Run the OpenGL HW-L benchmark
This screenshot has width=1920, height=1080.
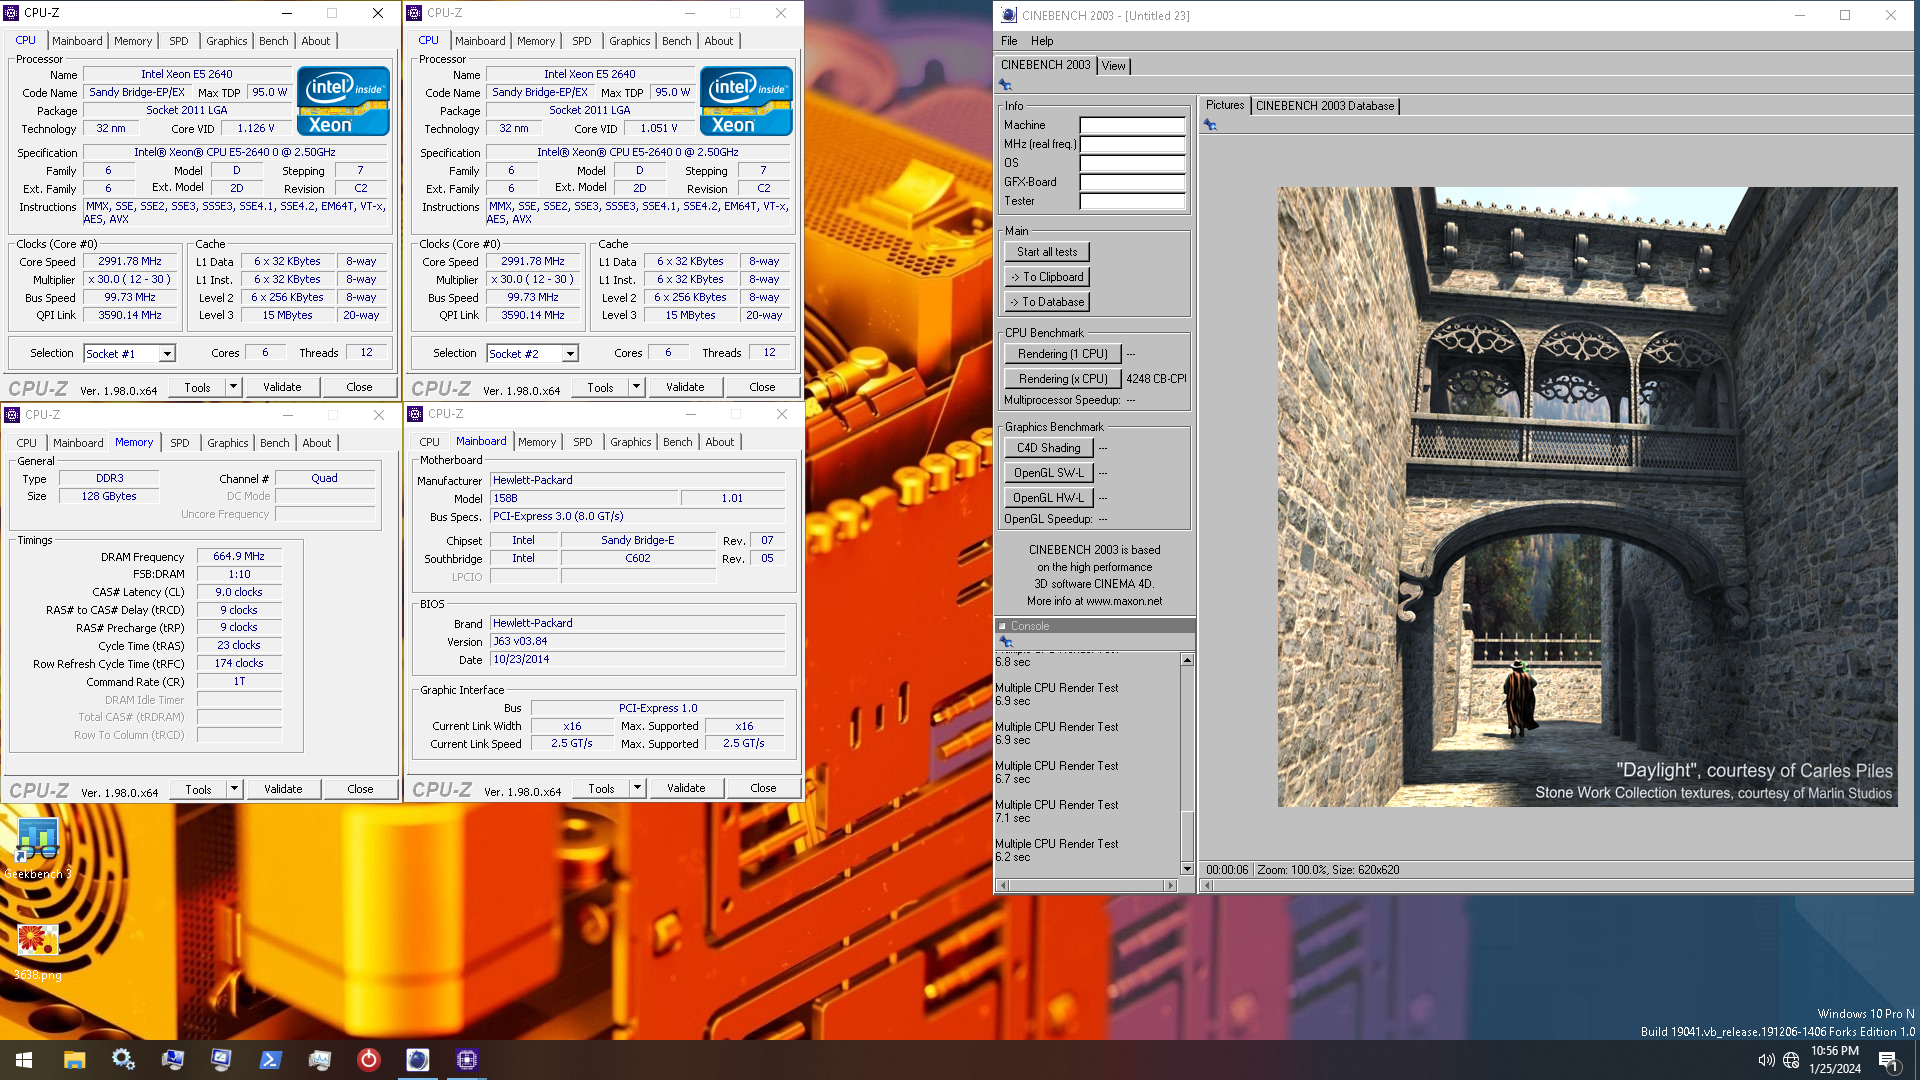(x=1049, y=498)
